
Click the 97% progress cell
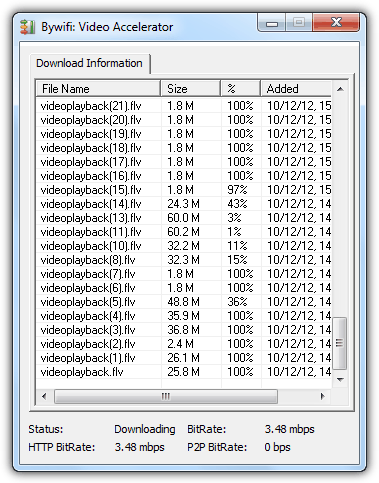237,190
